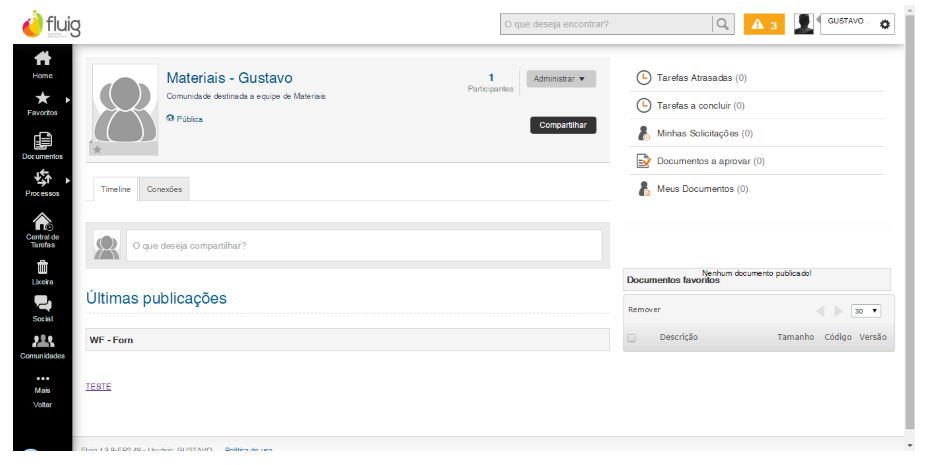Viewport: 926px width, 465px height.
Task: Check the select-all documents checkbox
Action: [x=631, y=338]
